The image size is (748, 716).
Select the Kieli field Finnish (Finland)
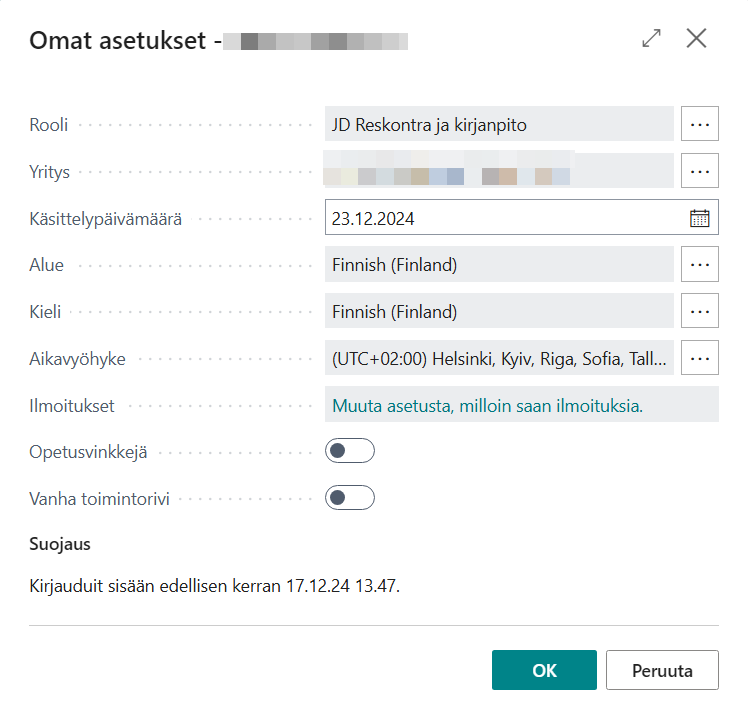click(x=499, y=311)
